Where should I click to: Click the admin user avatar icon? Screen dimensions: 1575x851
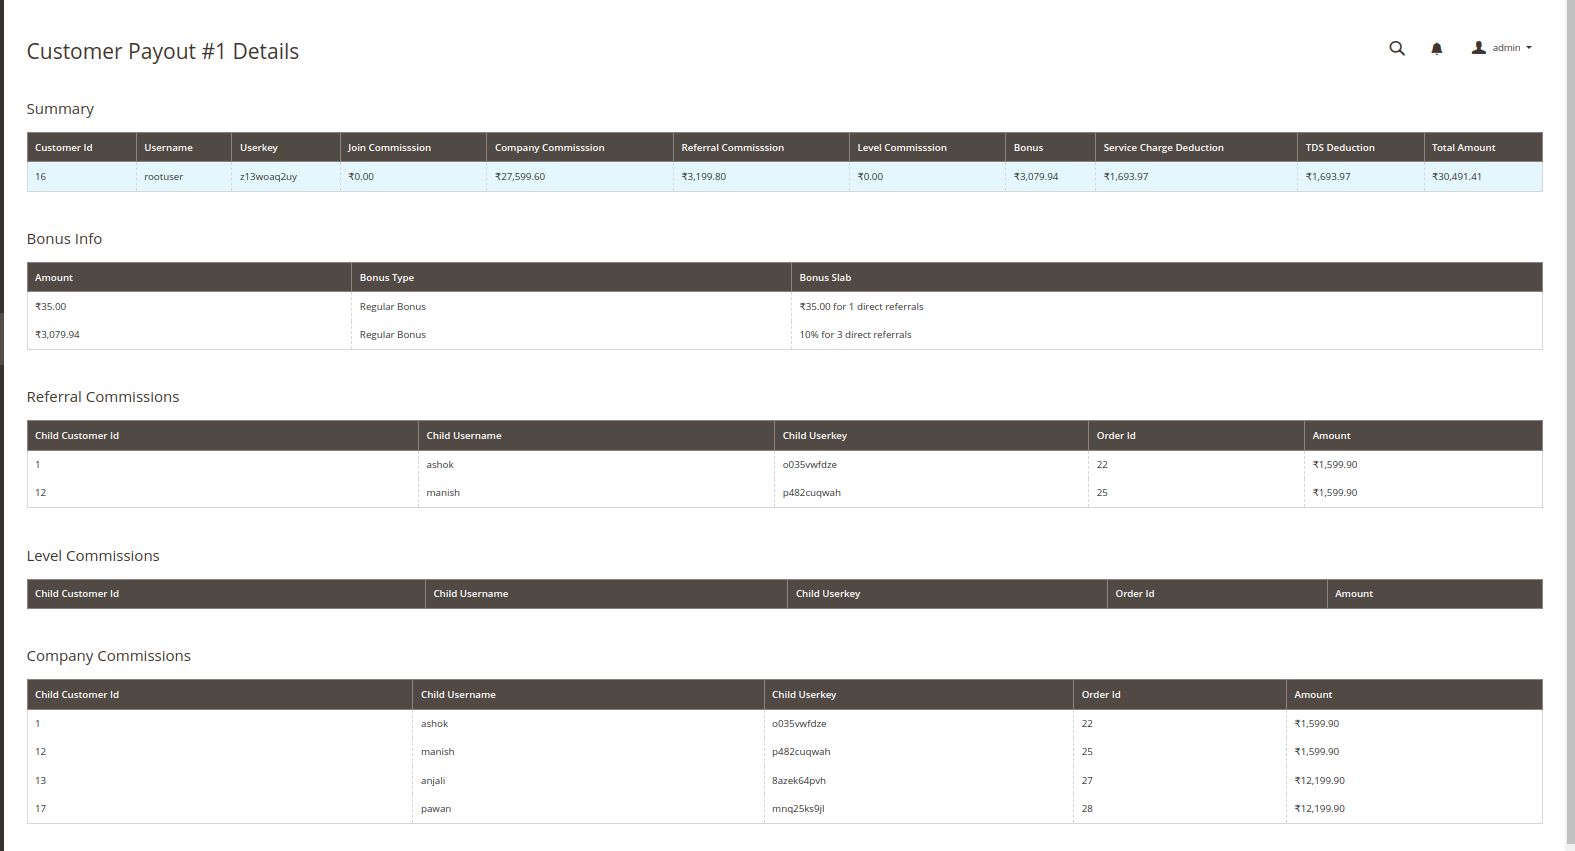click(1478, 48)
